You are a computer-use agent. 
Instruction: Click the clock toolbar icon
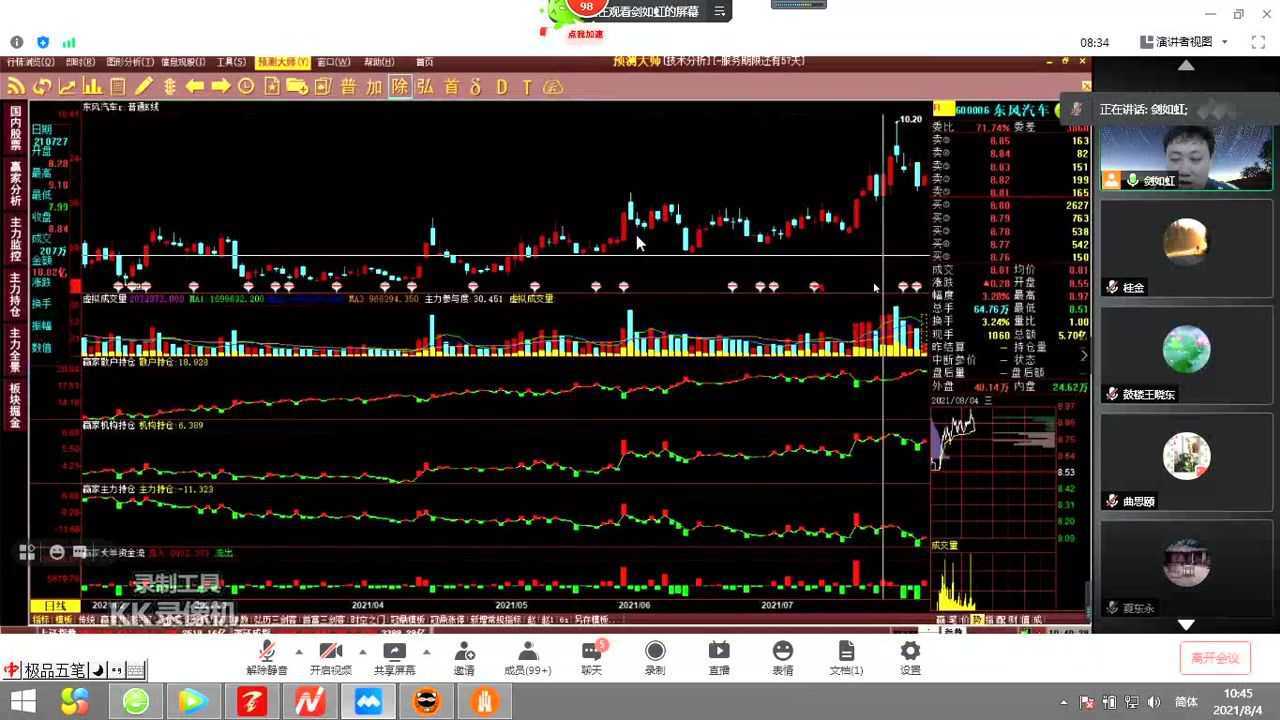tap(246, 87)
